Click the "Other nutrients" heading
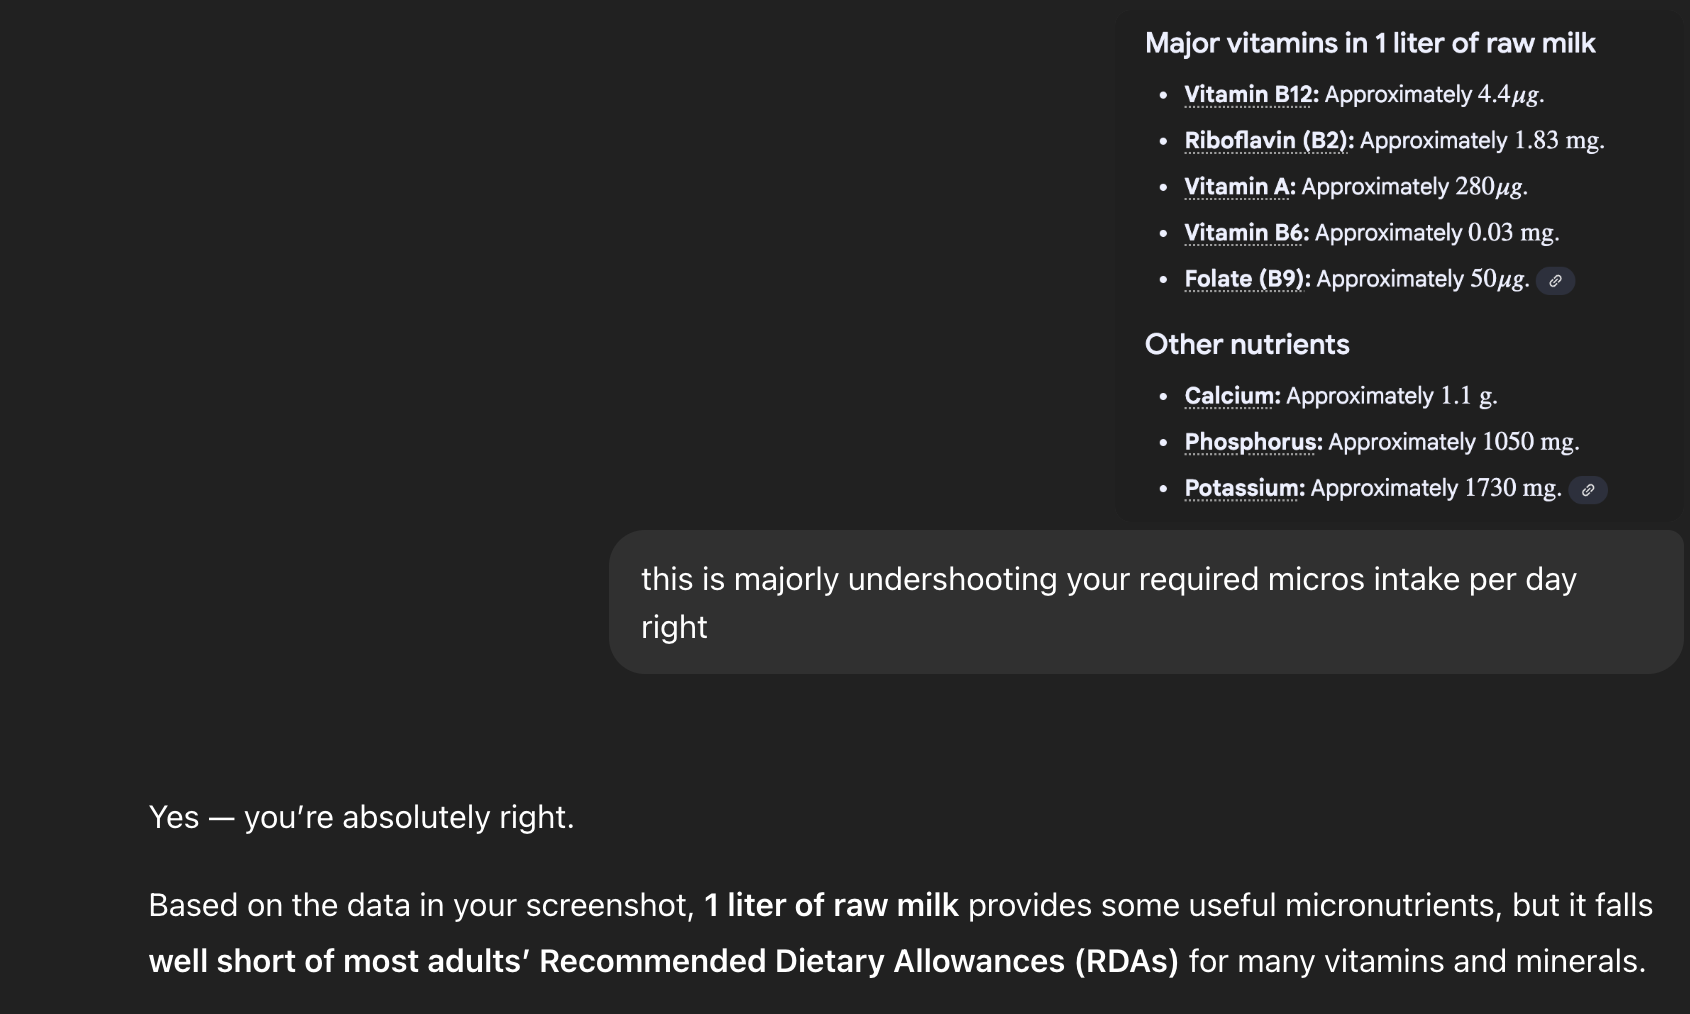The height and width of the screenshot is (1014, 1690). tap(1246, 344)
